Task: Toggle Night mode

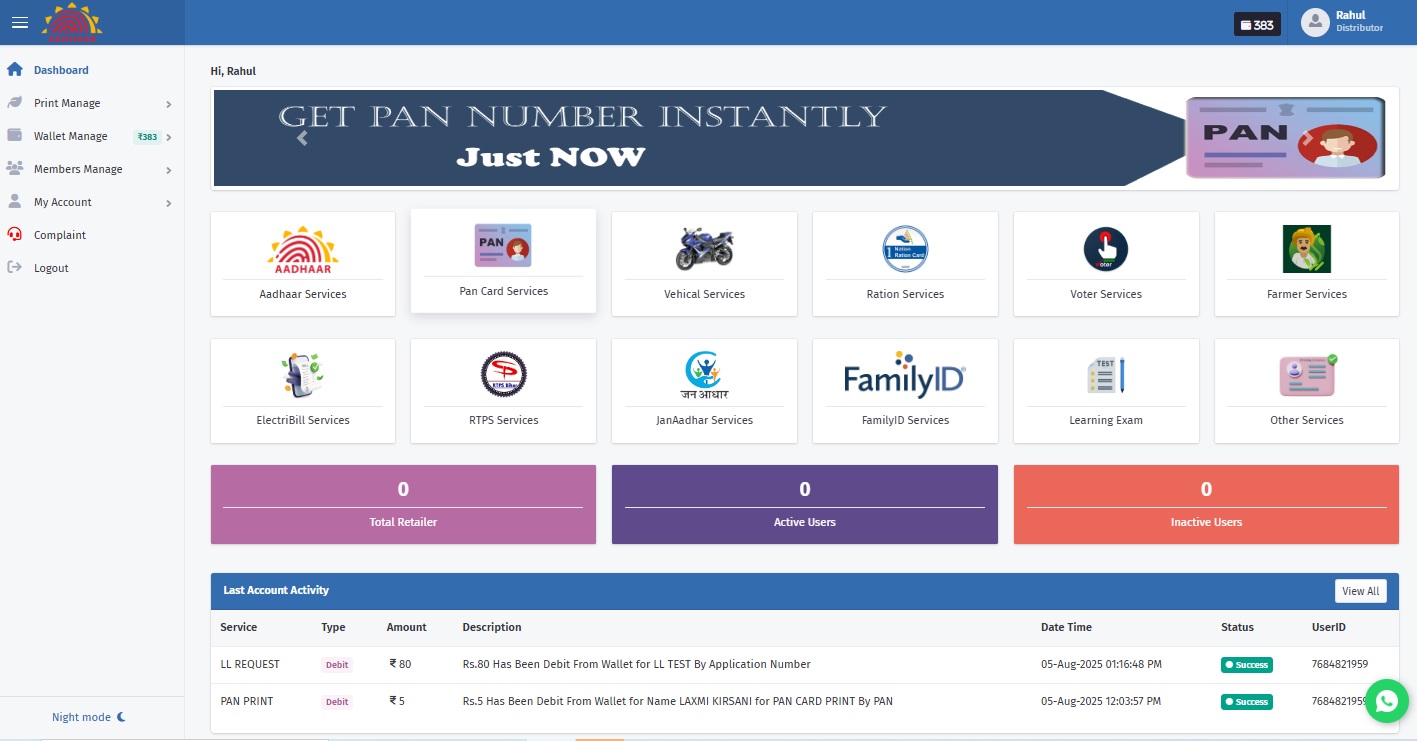Action: coord(89,717)
